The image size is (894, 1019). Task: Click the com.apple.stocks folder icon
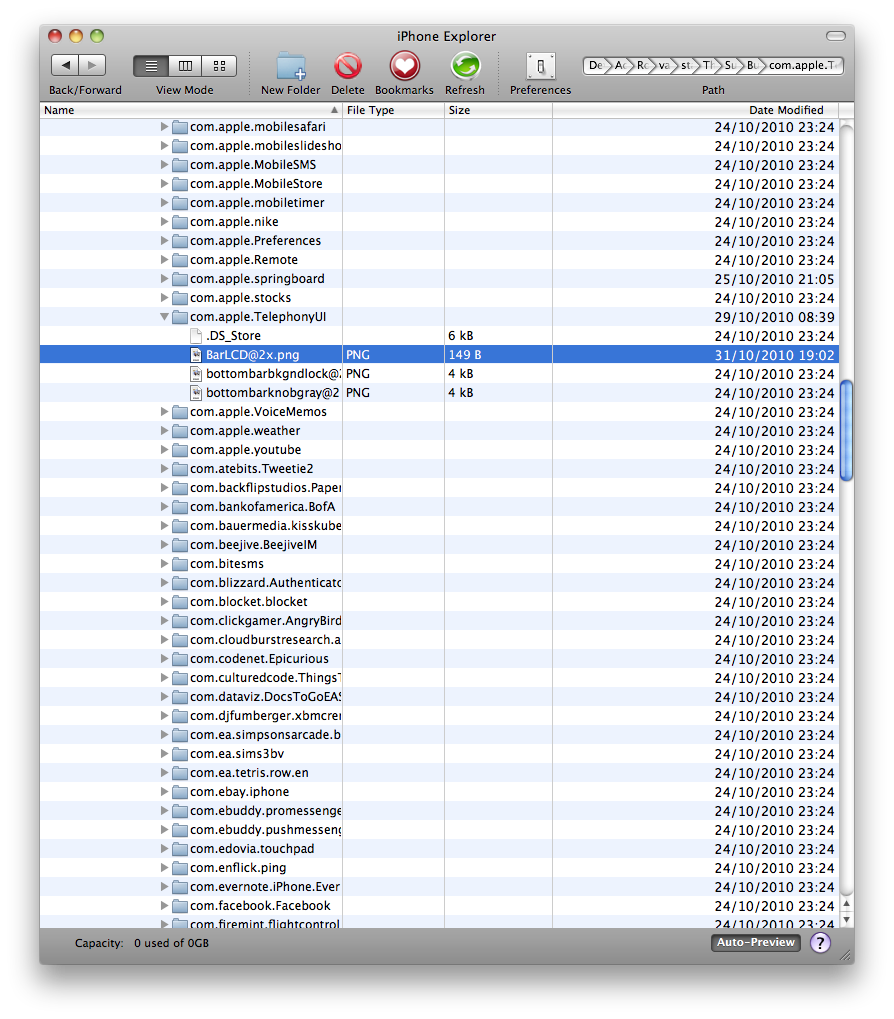180,298
